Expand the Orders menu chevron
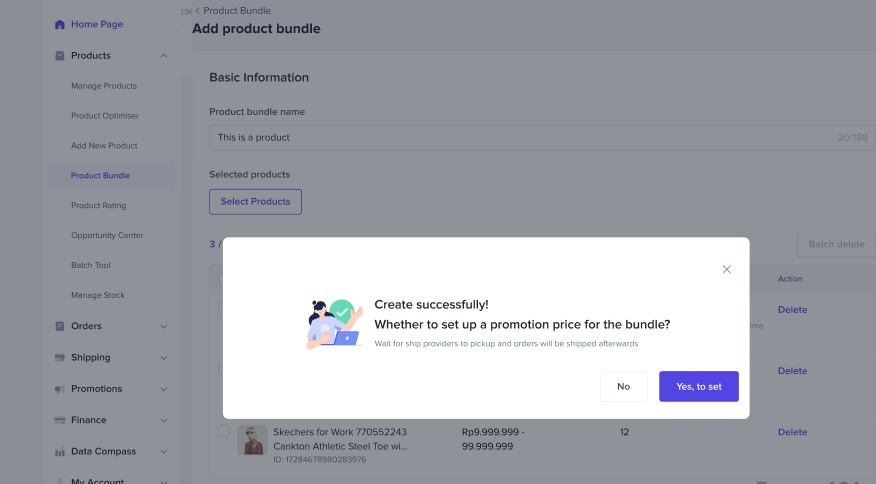Viewport: 876px width, 484px height. [x=164, y=326]
